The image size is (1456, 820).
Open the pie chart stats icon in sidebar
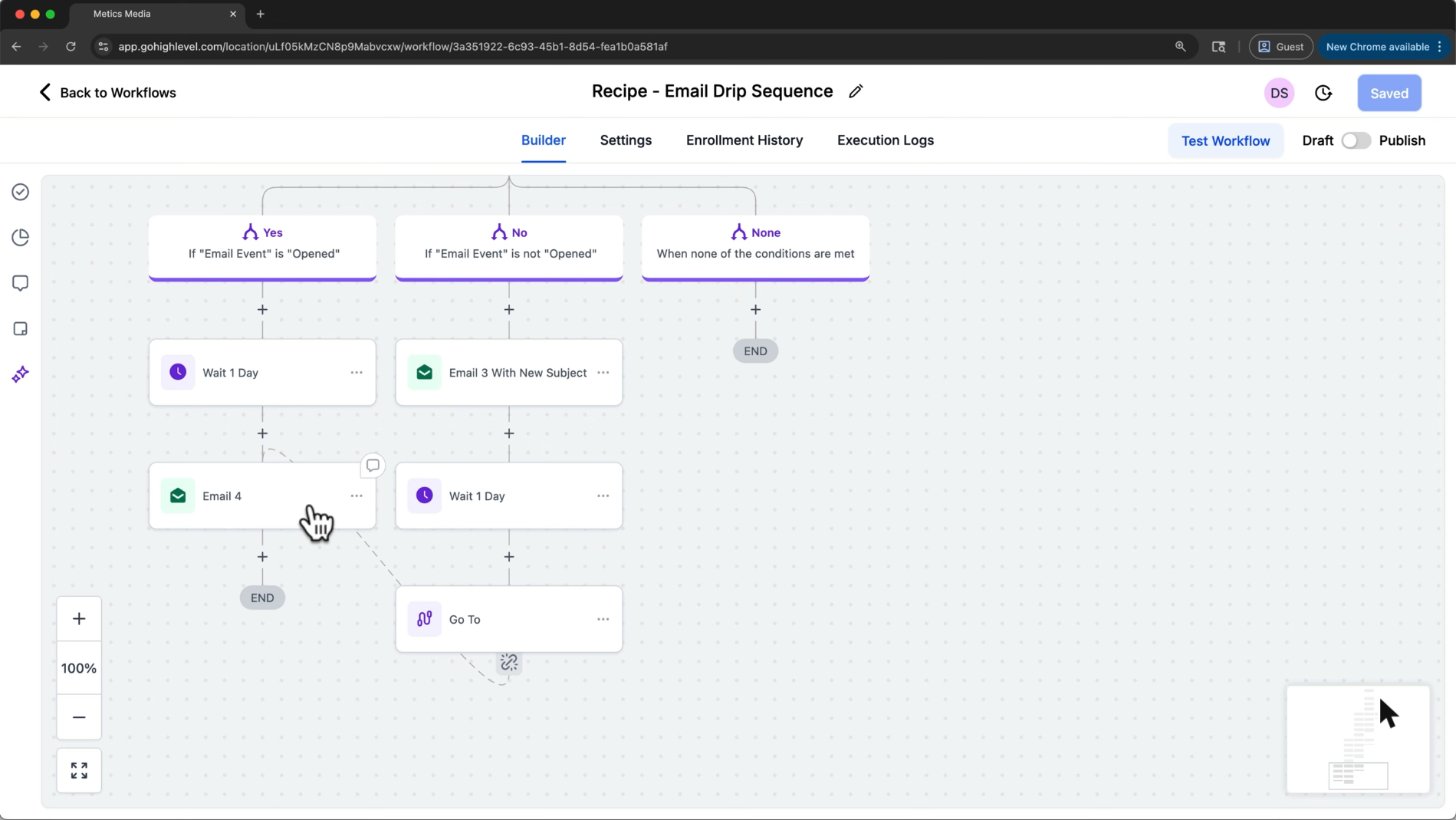click(20, 237)
